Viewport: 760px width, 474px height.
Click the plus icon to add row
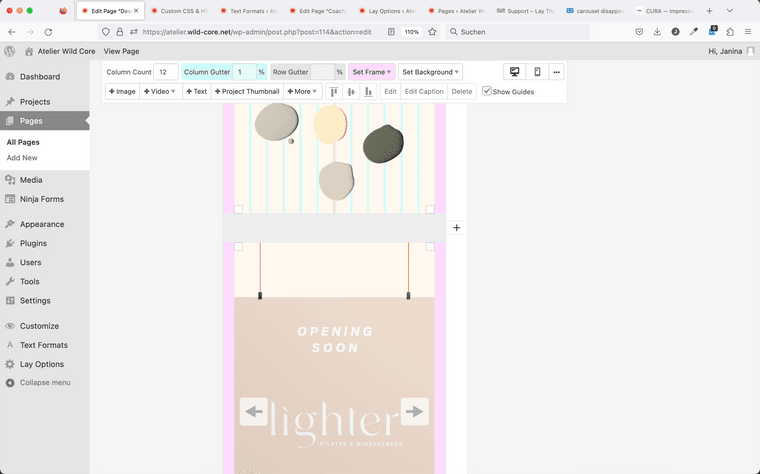click(x=456, y=228)
